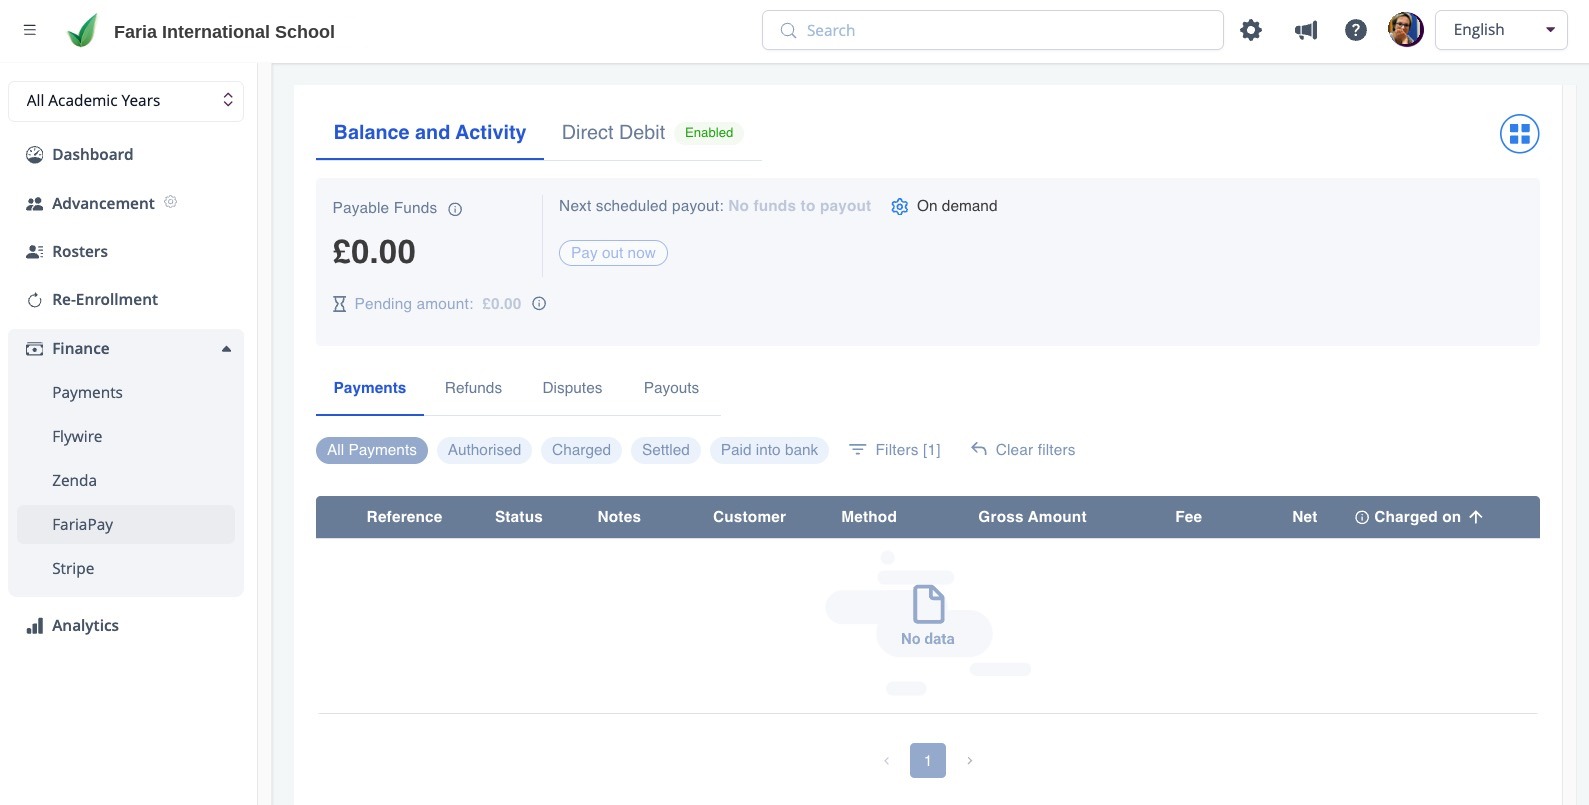
Task: Click the Faria green leaf logo
Action: click(x=82, y=31)
